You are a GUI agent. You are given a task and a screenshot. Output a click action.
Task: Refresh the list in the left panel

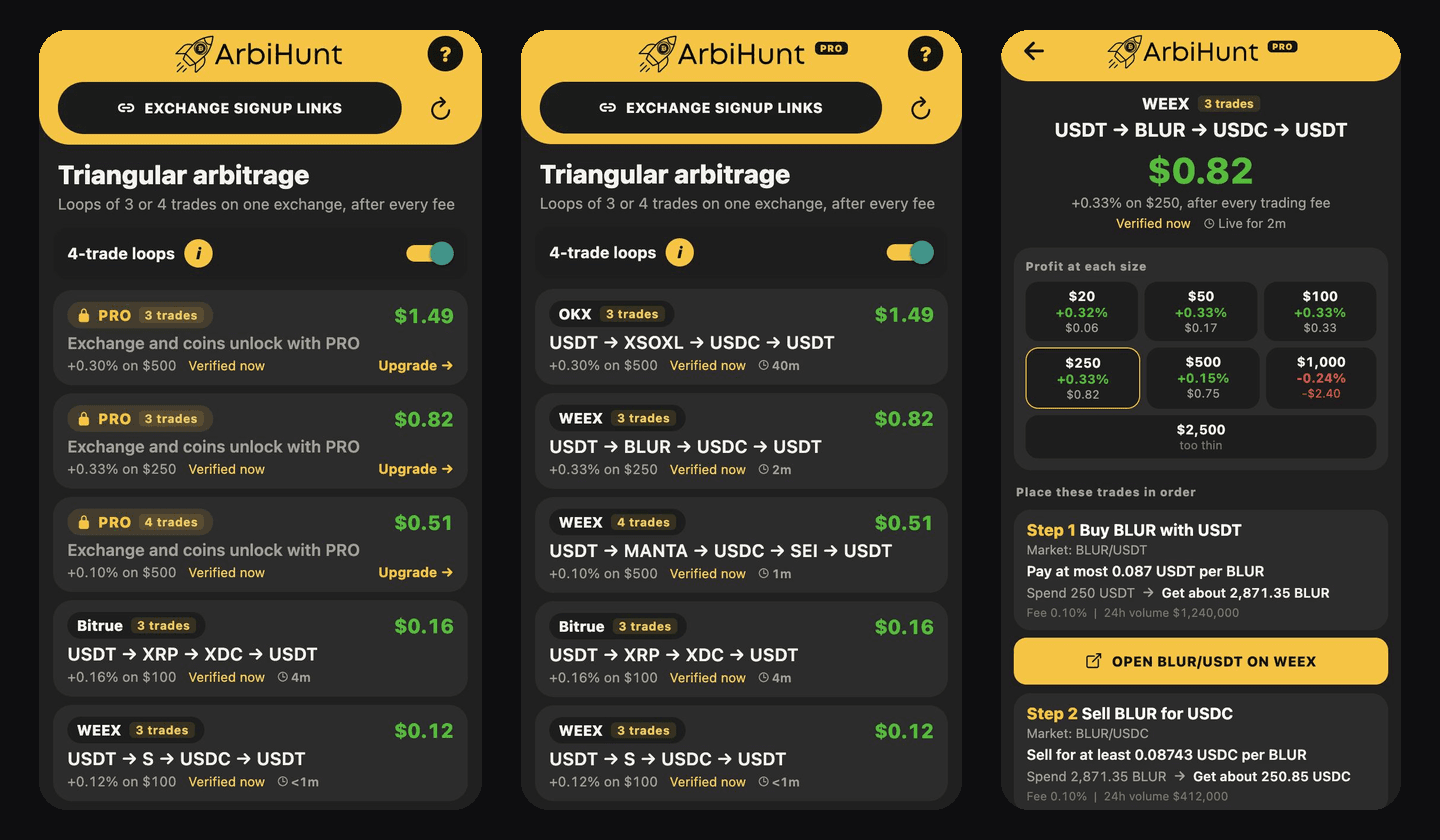[441, 109]
